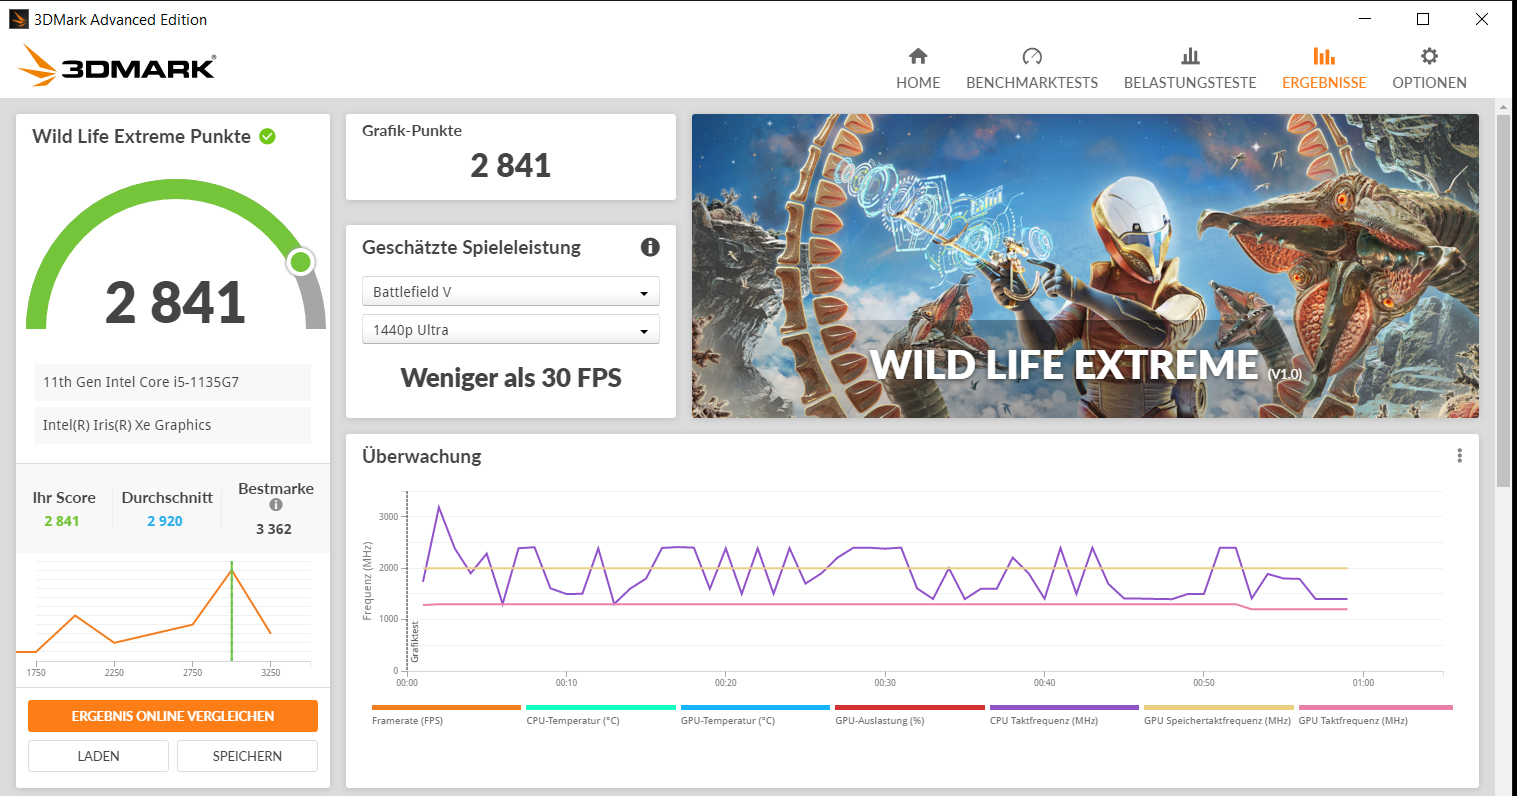Image resolution: width=1517 pixels, height=796 pixels.
Task: Toggle Framerate (FPS) legend series
Action: tap(446, 716)
